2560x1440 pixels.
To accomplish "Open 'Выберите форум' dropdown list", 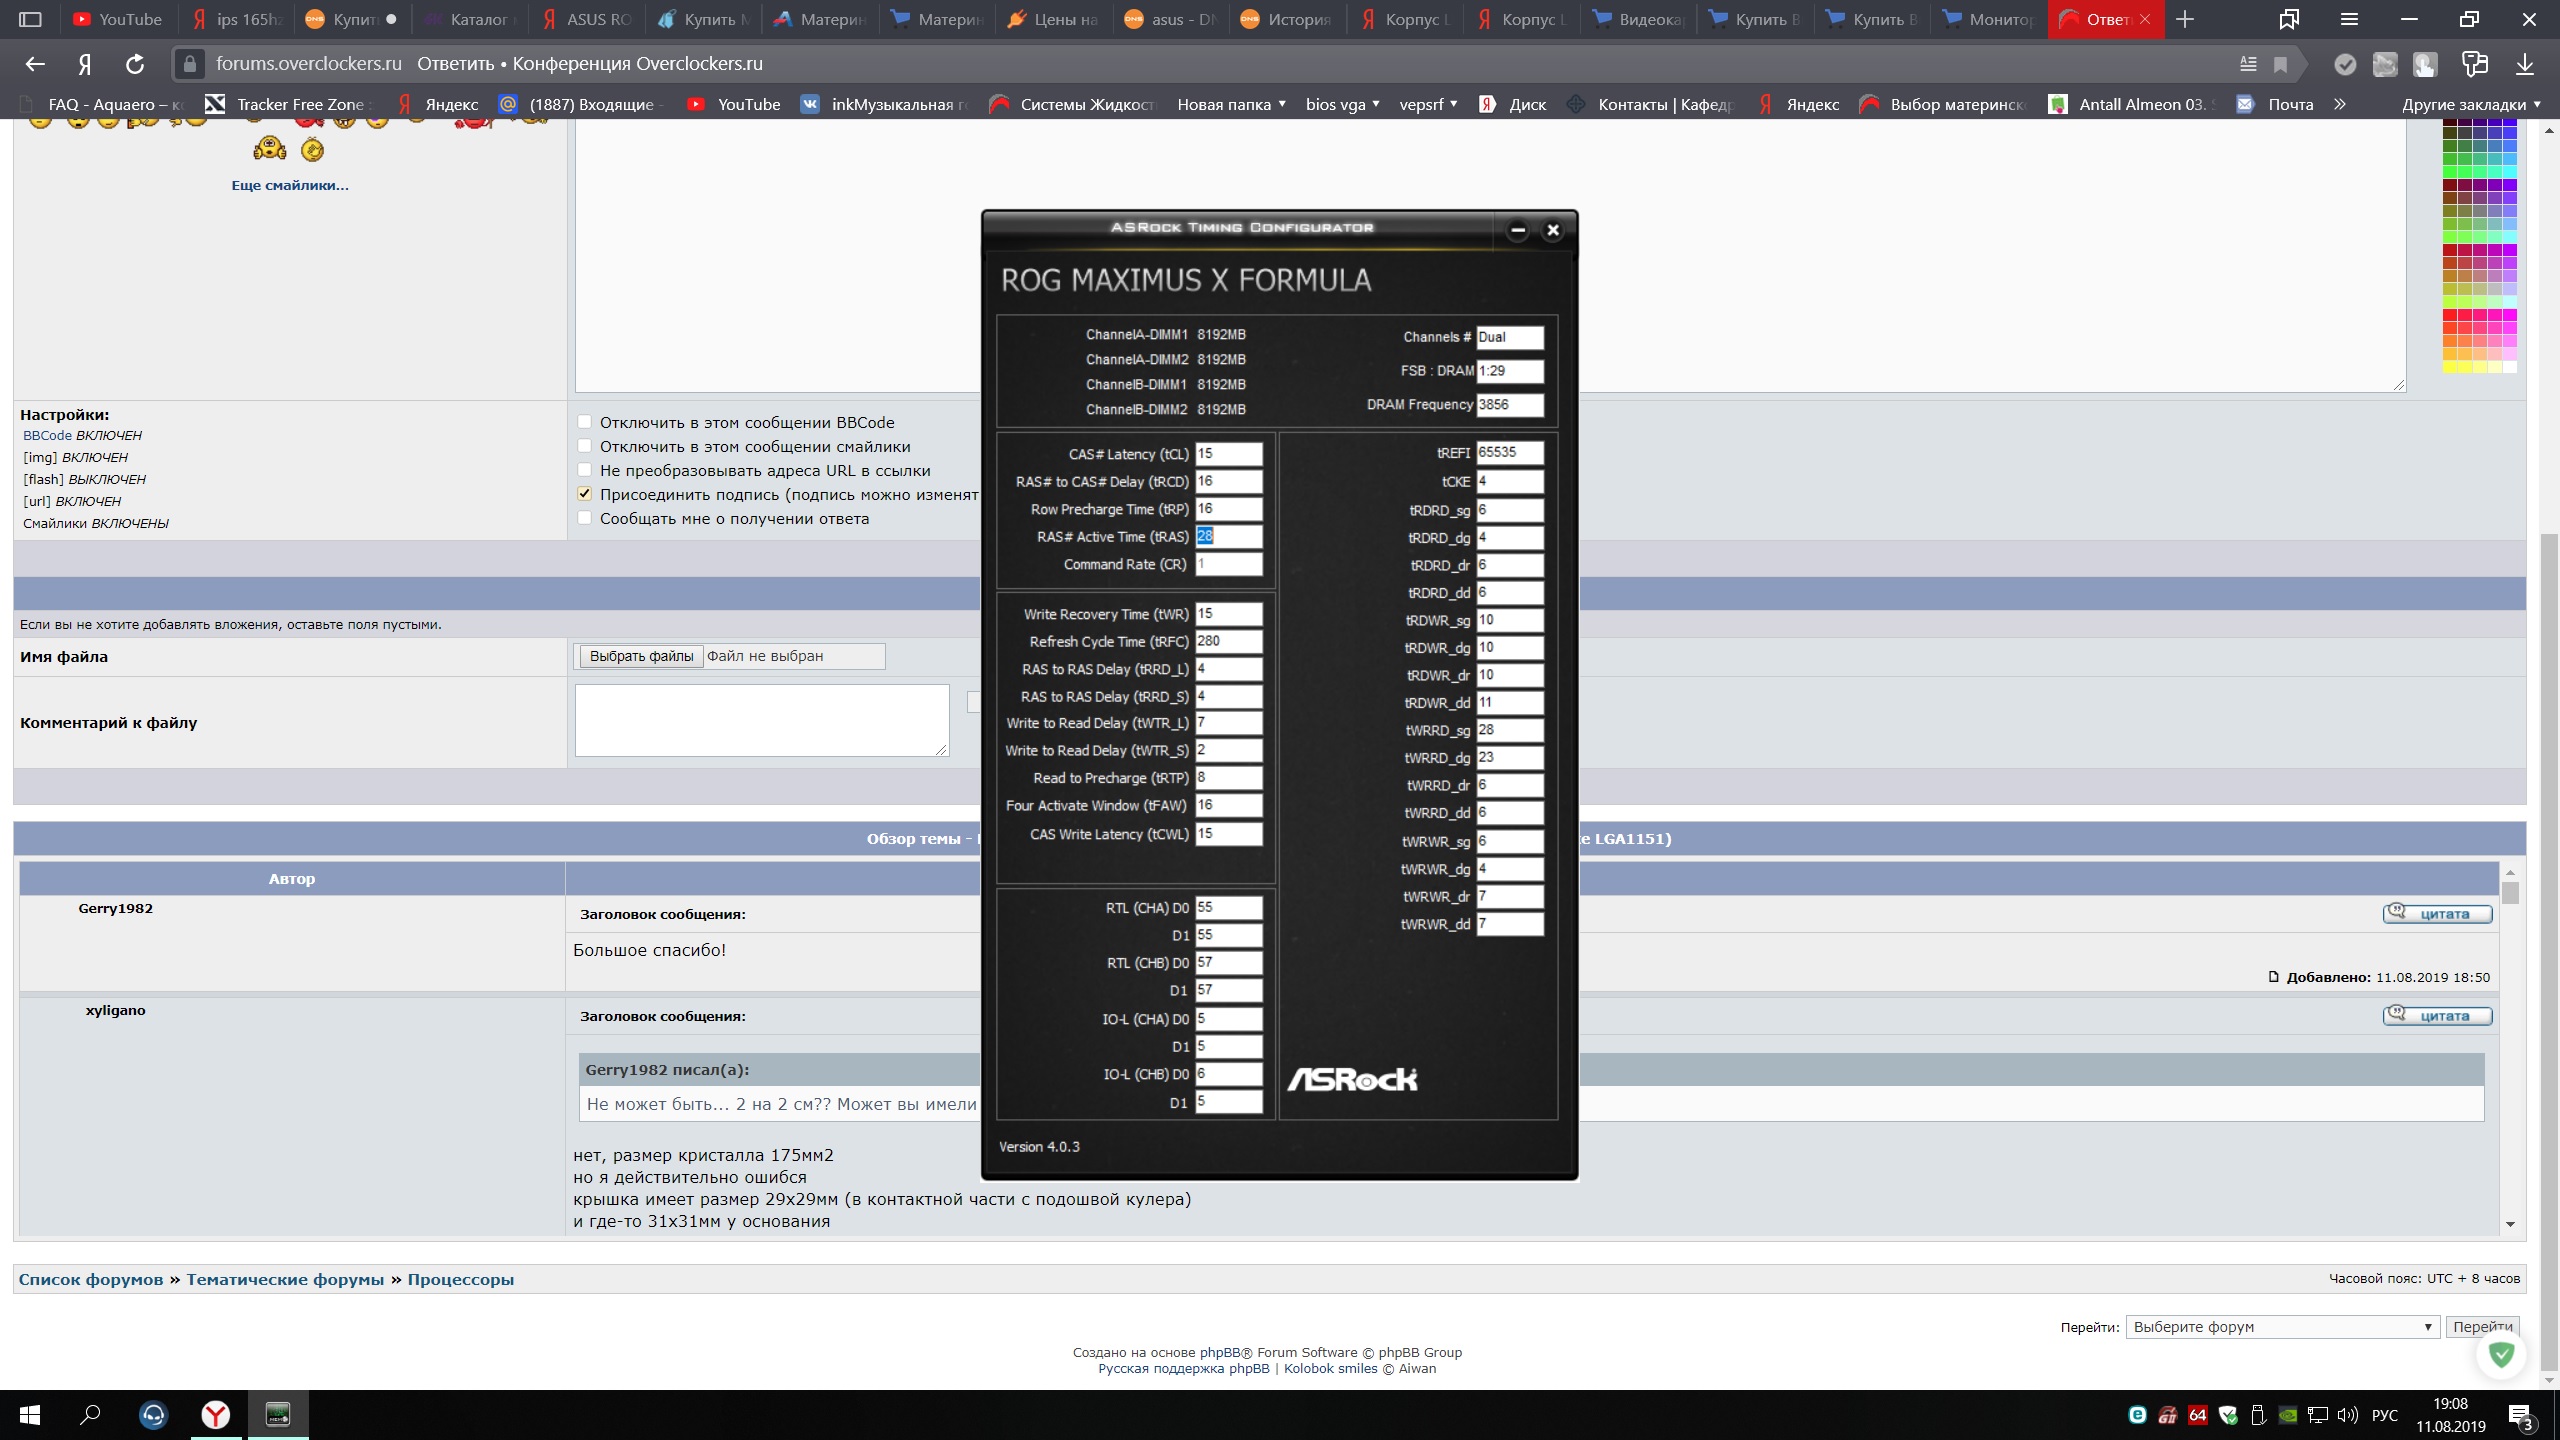I will tap(2281, 1327).
